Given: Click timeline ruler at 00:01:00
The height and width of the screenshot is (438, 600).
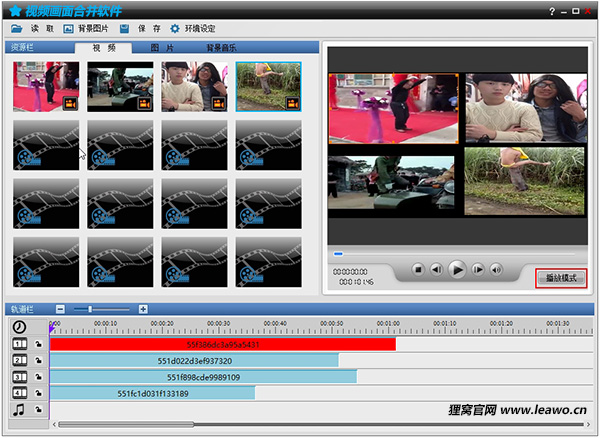Looking at the screenshot, I should pos(388,324).
